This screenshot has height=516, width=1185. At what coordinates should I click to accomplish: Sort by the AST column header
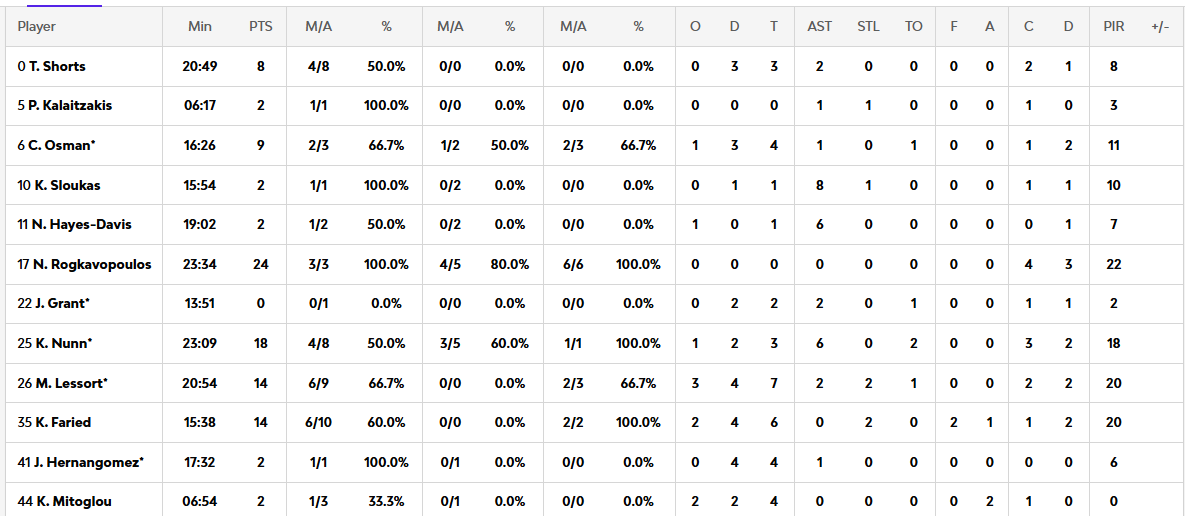tap(819, 26)
